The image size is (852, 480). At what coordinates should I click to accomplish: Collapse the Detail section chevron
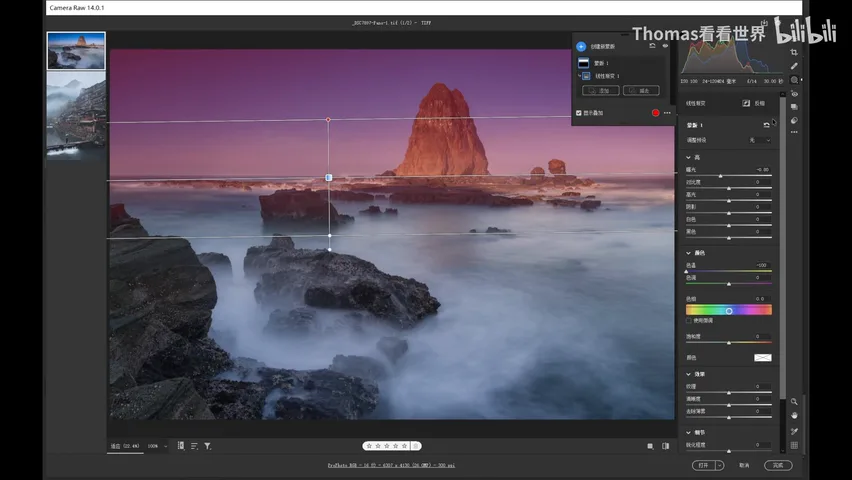click(x=688, y=432)
